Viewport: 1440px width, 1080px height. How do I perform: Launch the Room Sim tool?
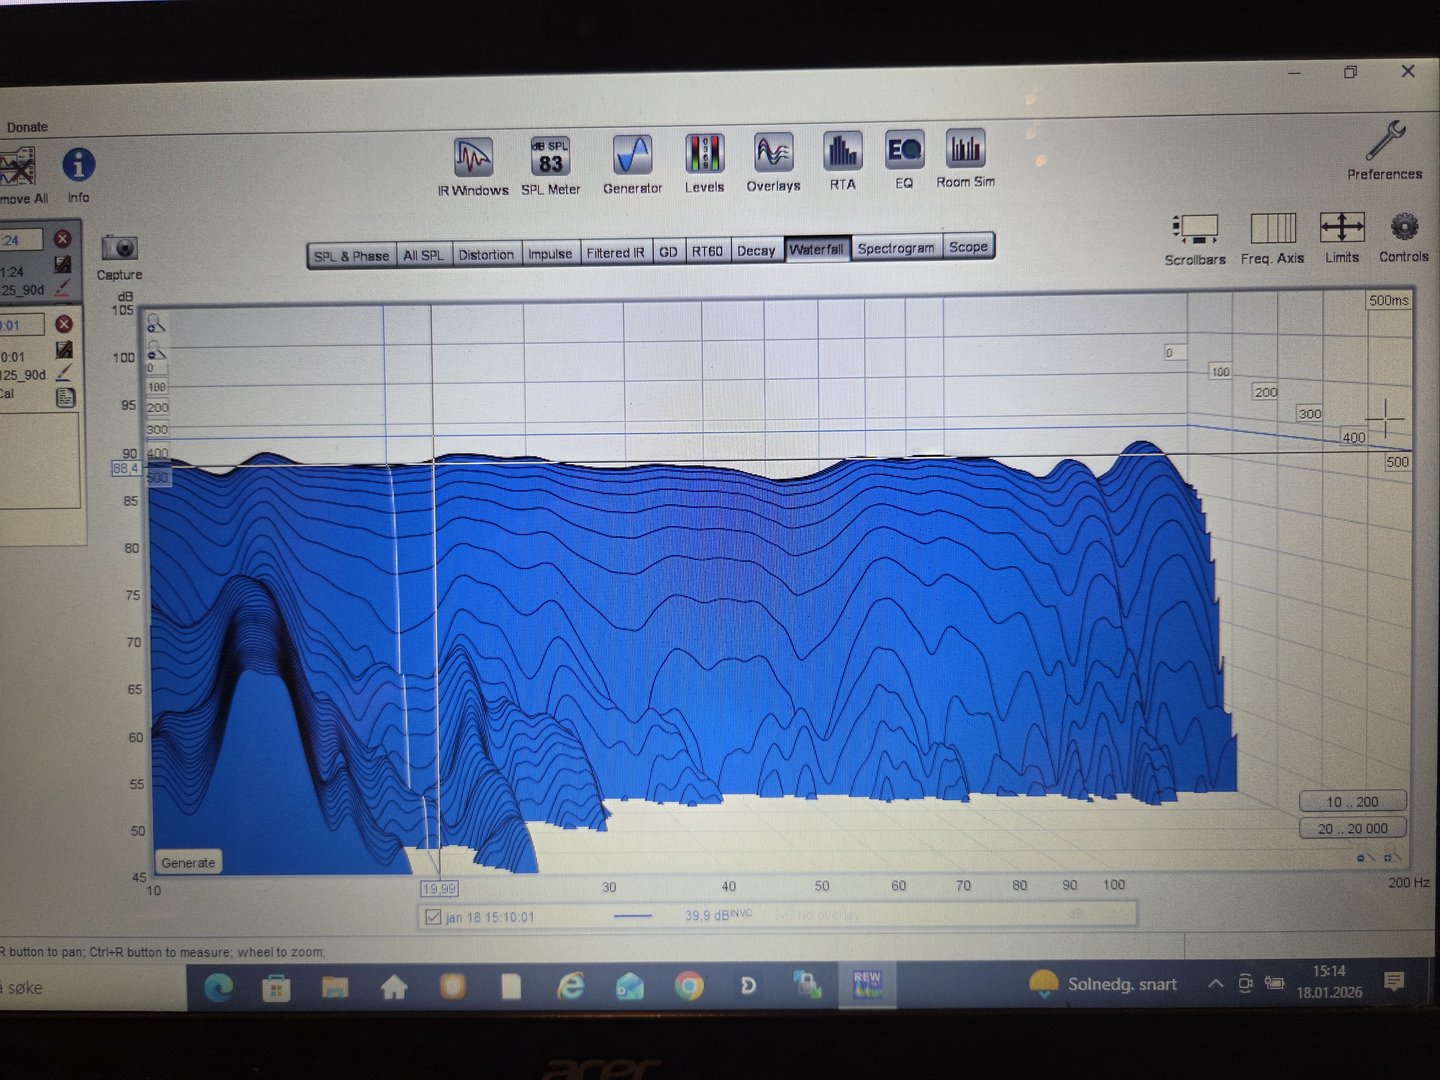pos(965,159)
